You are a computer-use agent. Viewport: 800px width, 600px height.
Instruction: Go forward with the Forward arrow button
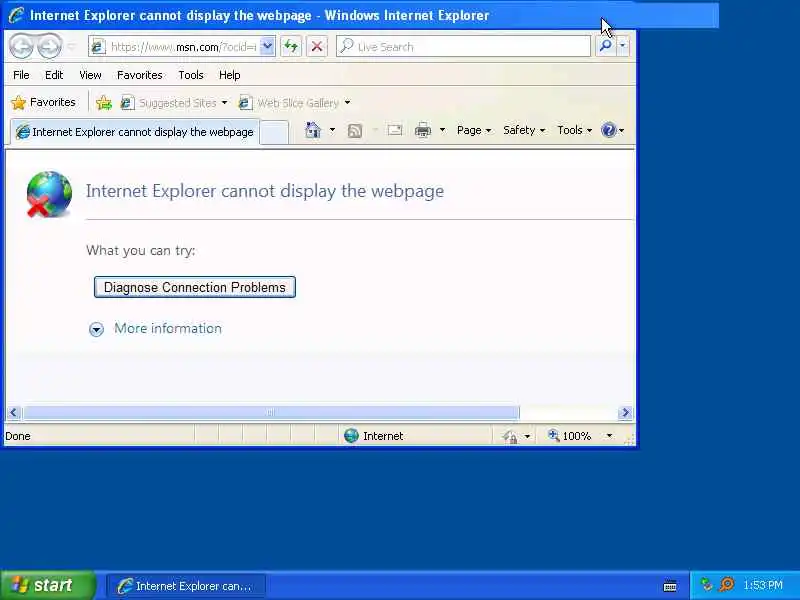pos(49,46)
